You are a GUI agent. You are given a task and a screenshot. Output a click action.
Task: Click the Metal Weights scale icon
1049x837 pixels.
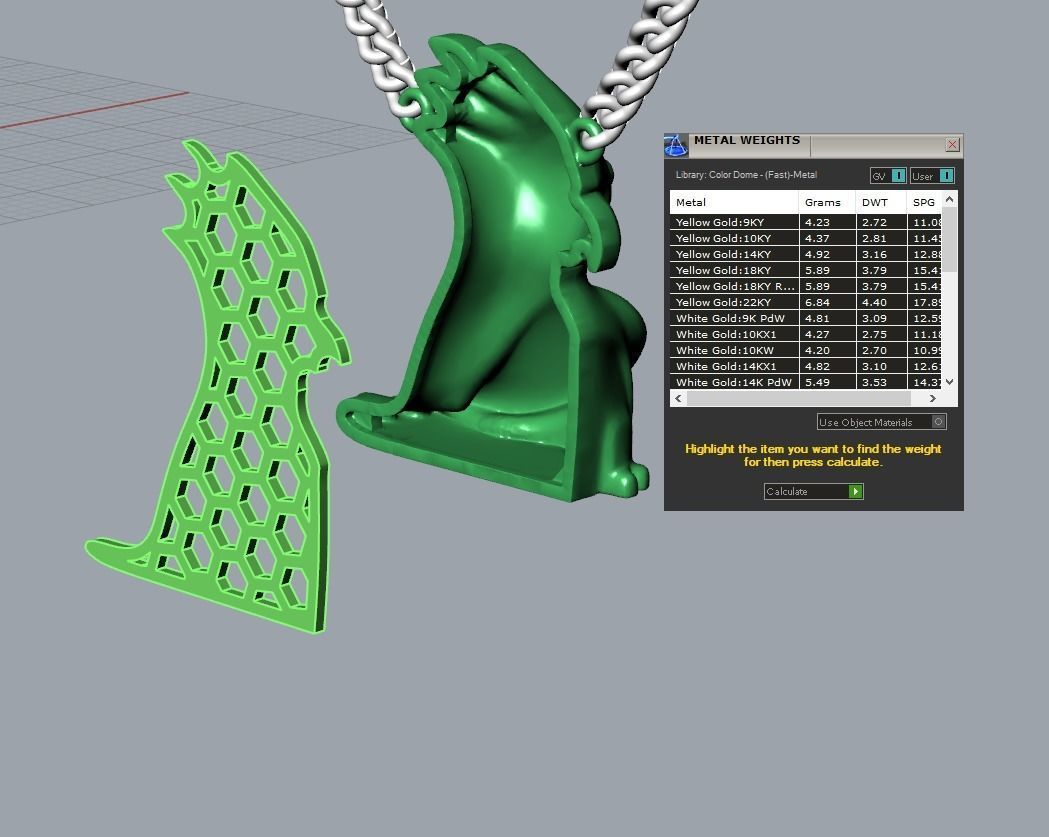[x=676, y=145]
